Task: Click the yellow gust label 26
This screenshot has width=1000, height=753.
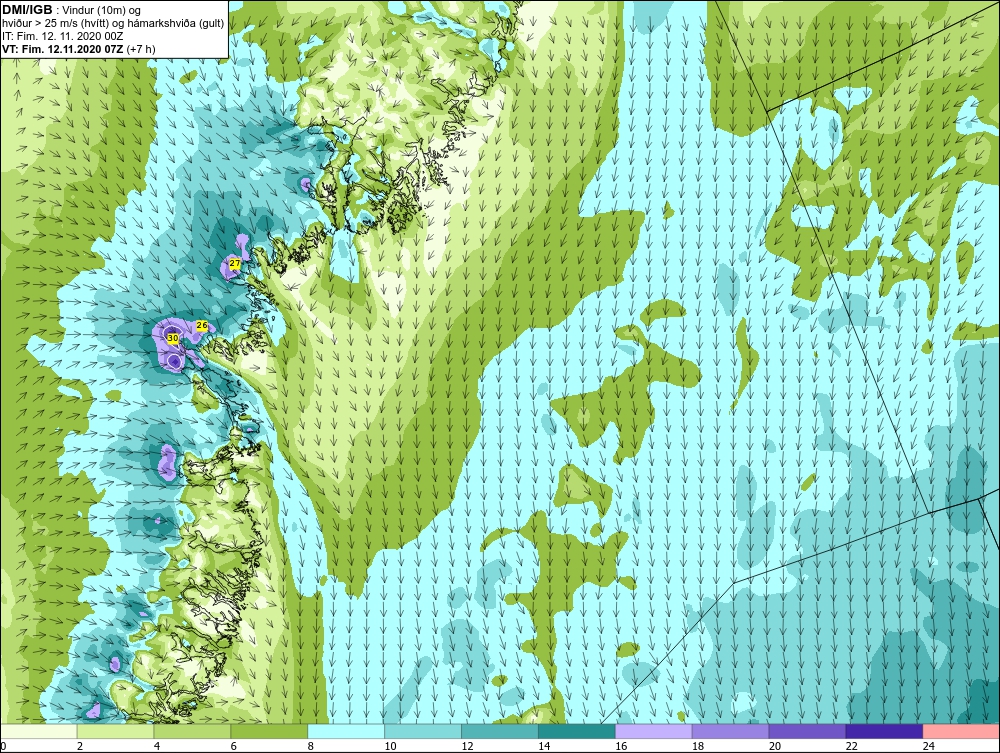Action: (x=202, y=326)
